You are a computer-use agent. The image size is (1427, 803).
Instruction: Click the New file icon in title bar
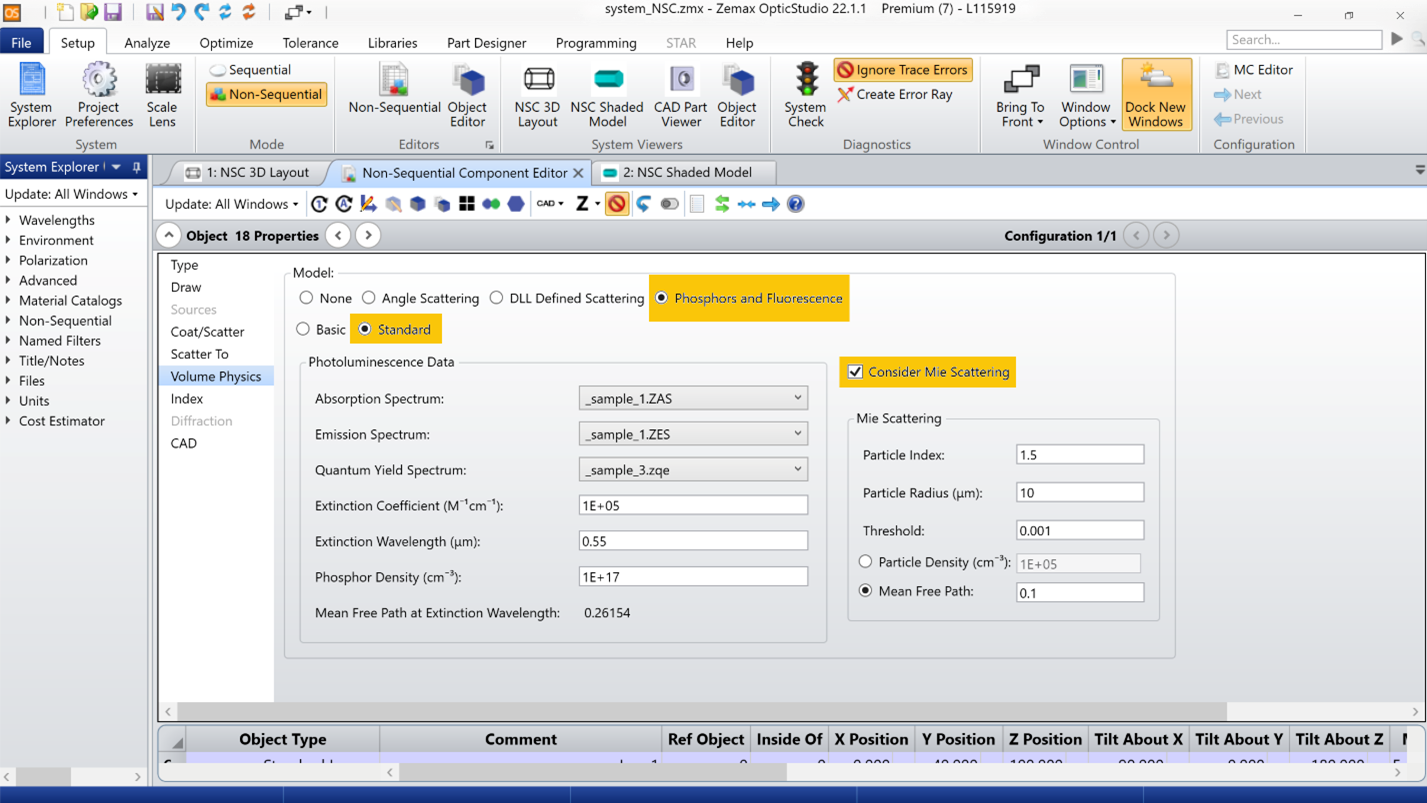[x=65, y=12]
